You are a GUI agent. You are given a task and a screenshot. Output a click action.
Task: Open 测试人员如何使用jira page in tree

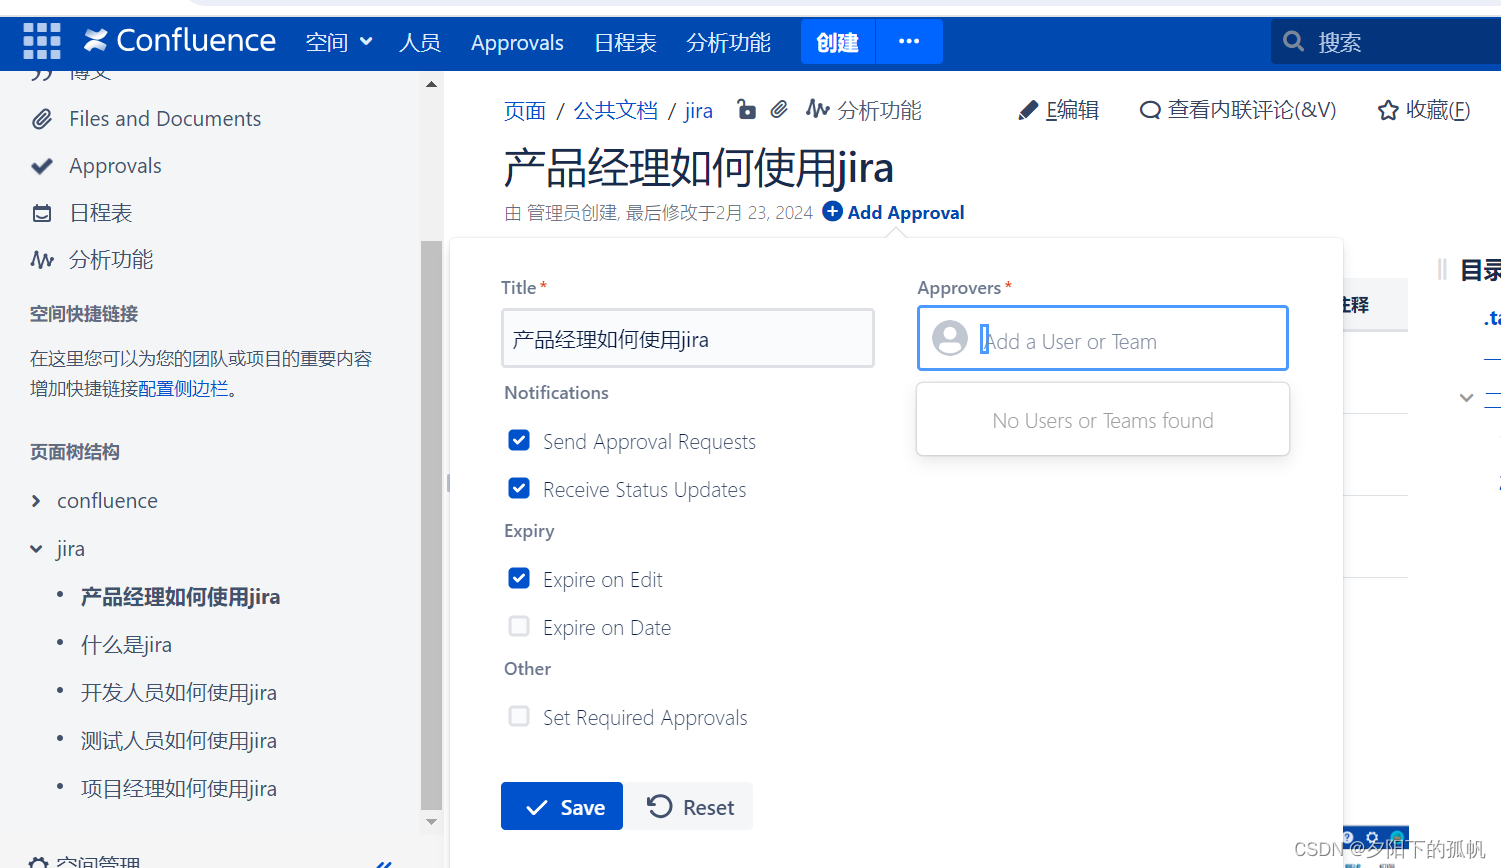pyautogui.click(x=179, y=741)
